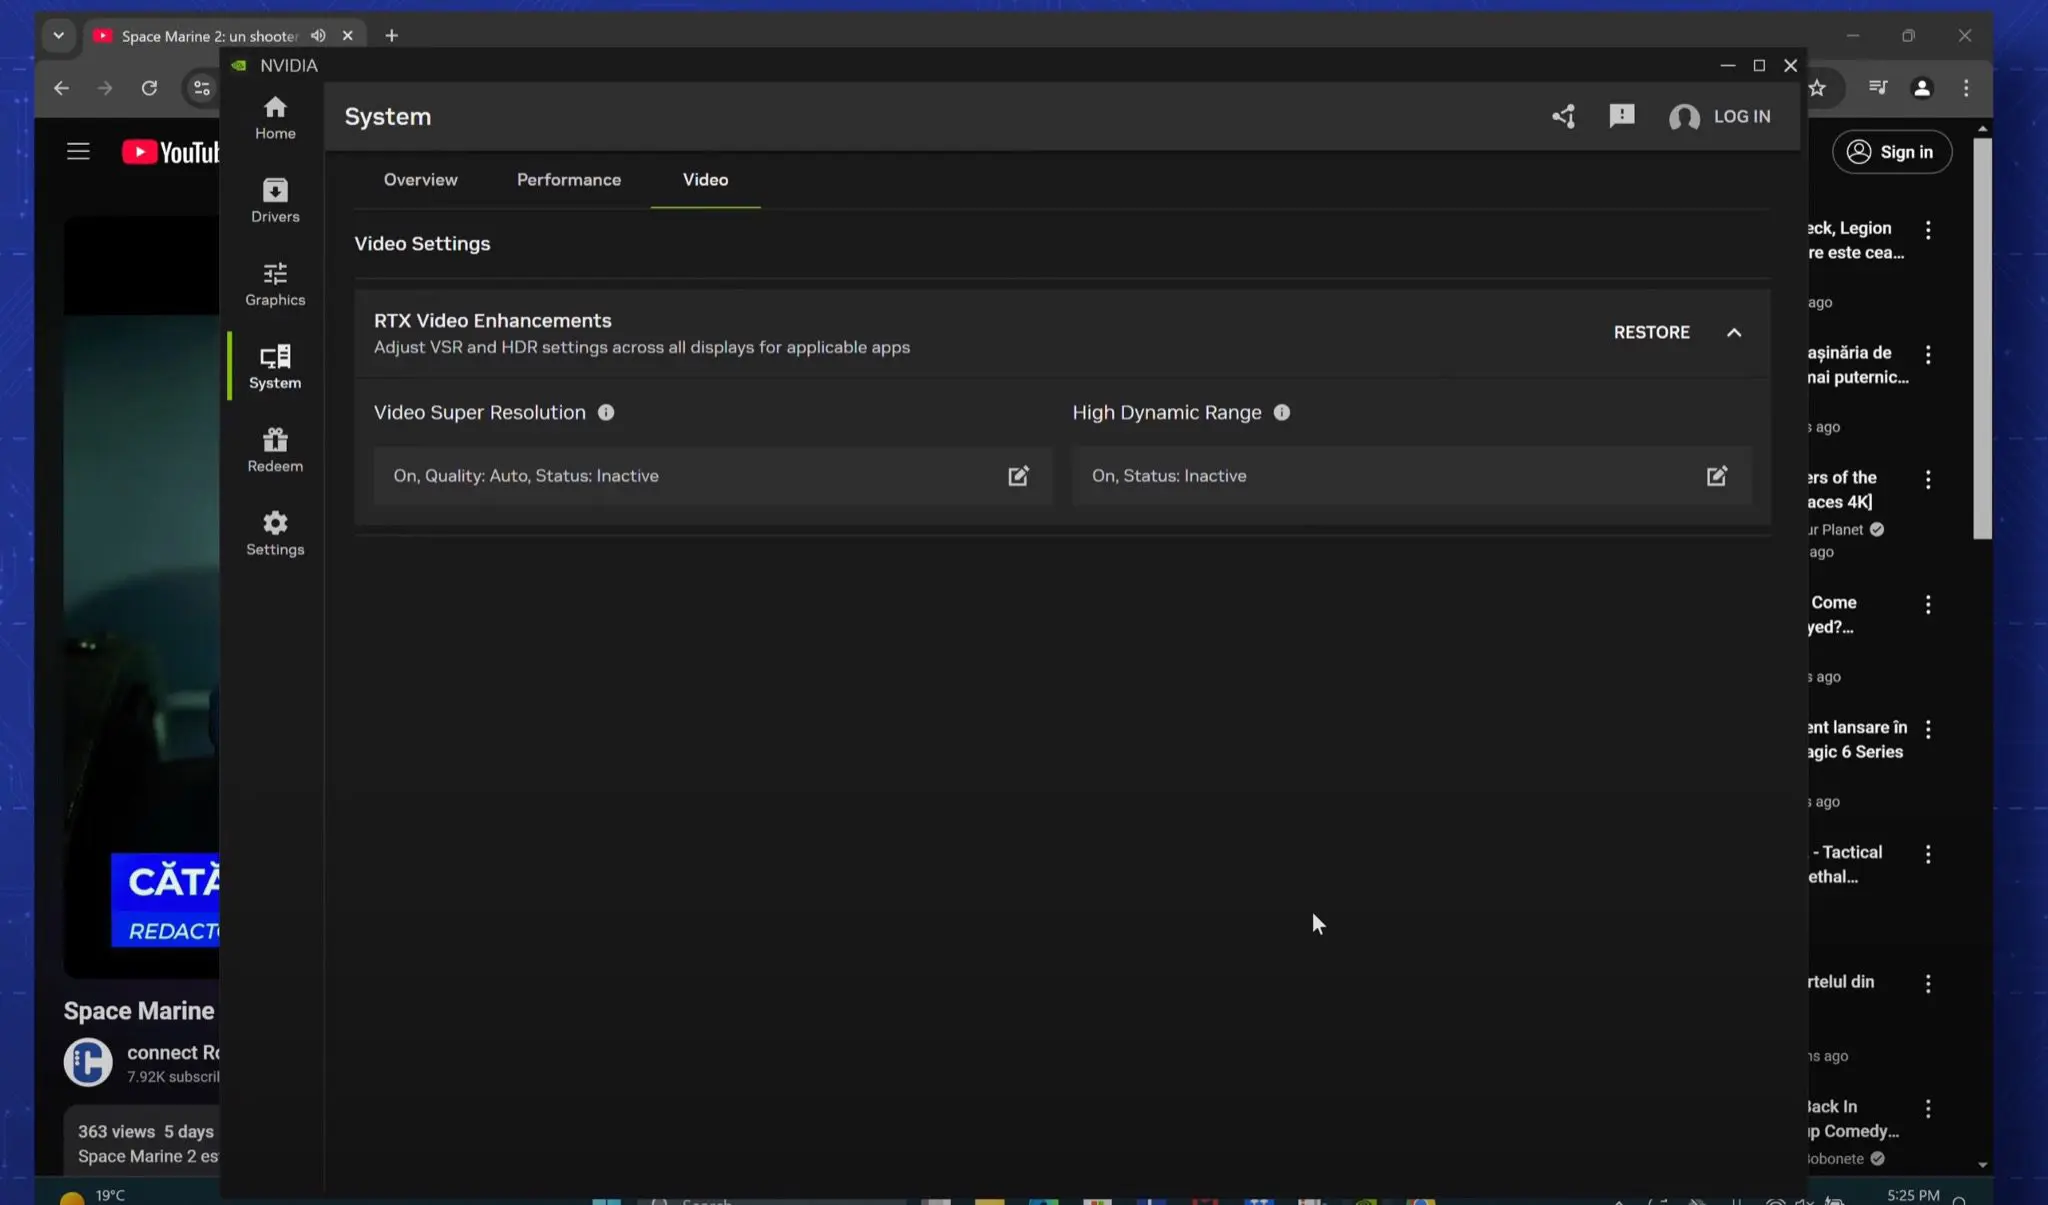Select the Space Marine 2 Chrome tab
This screenshot has width=2048, height=1205.
click(208, 36)
